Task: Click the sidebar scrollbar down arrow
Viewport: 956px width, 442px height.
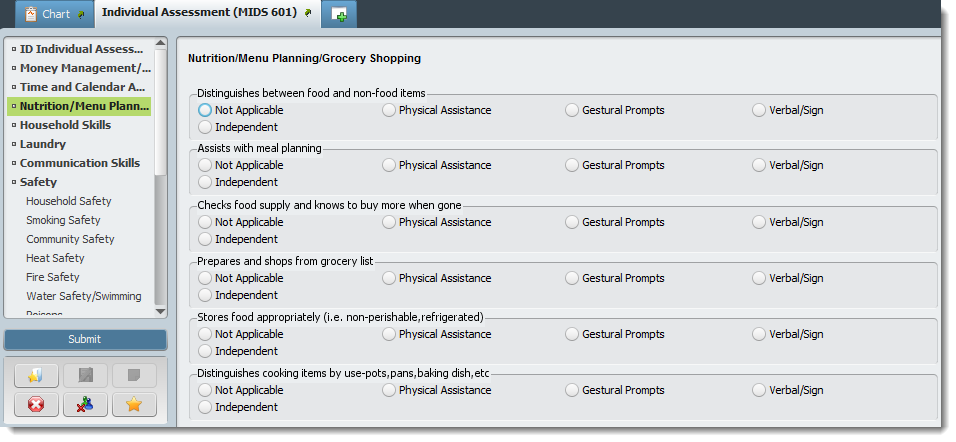Action: (x=160, y=312)
